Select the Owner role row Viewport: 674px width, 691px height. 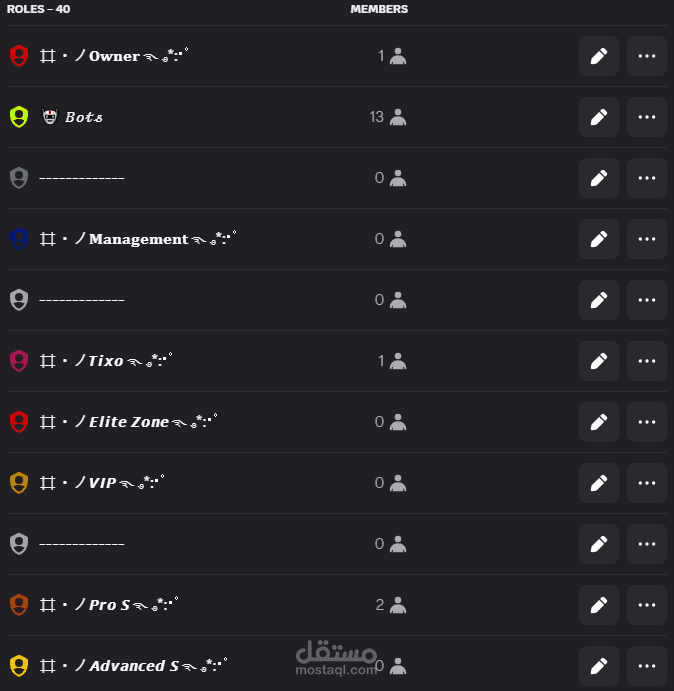click(337, 56)
